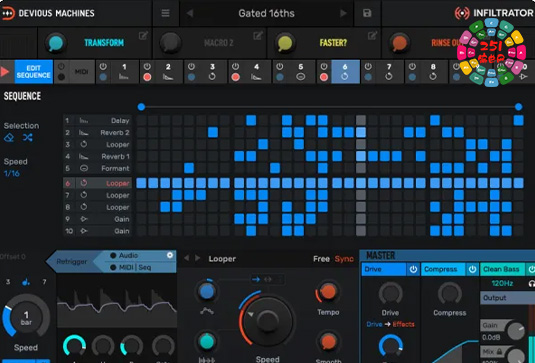535x363 pixels.
Task: Click the 0.0dB gain value field
Action: [x=490, y=337]
